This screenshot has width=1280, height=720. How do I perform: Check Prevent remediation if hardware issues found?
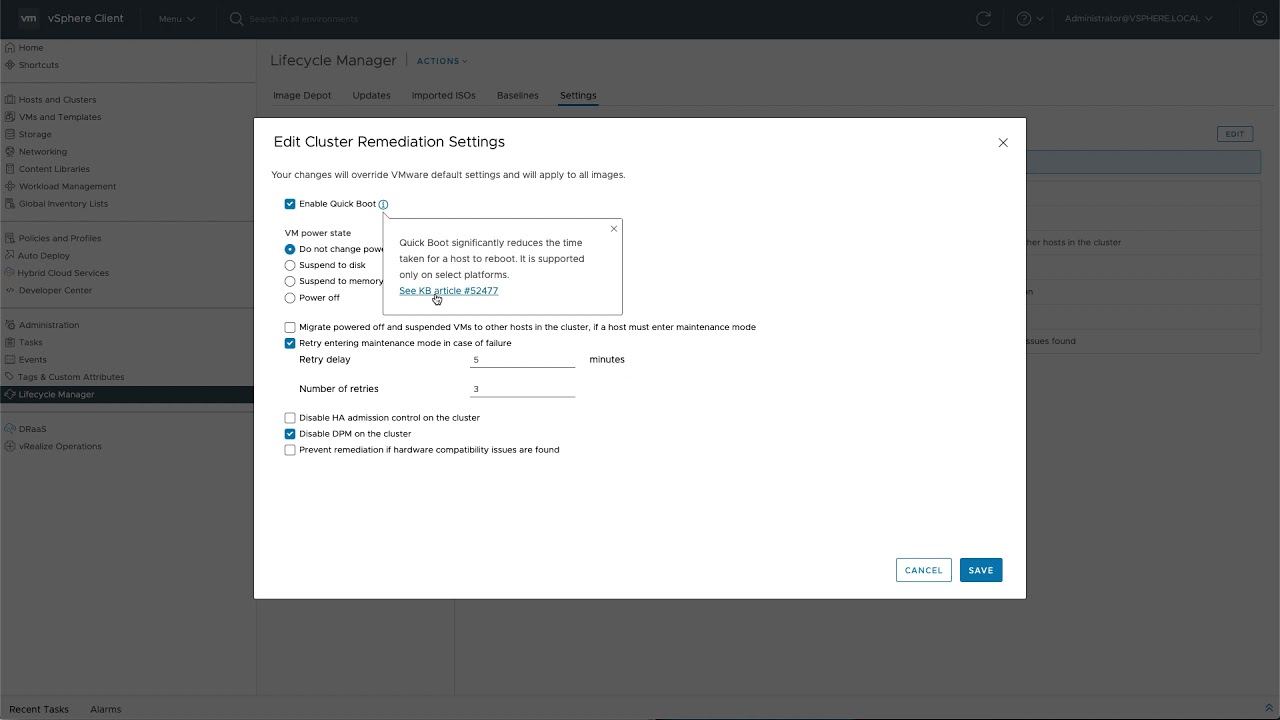pos(290,450)
